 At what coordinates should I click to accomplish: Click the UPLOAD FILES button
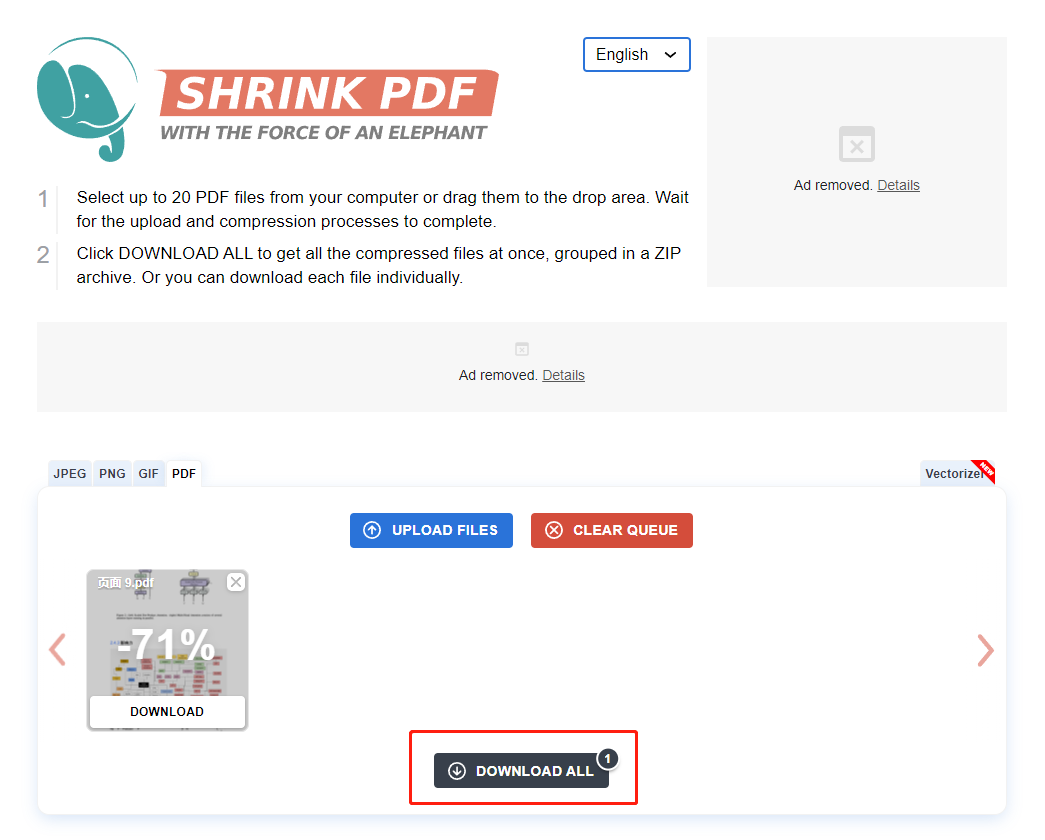(431, 530)
